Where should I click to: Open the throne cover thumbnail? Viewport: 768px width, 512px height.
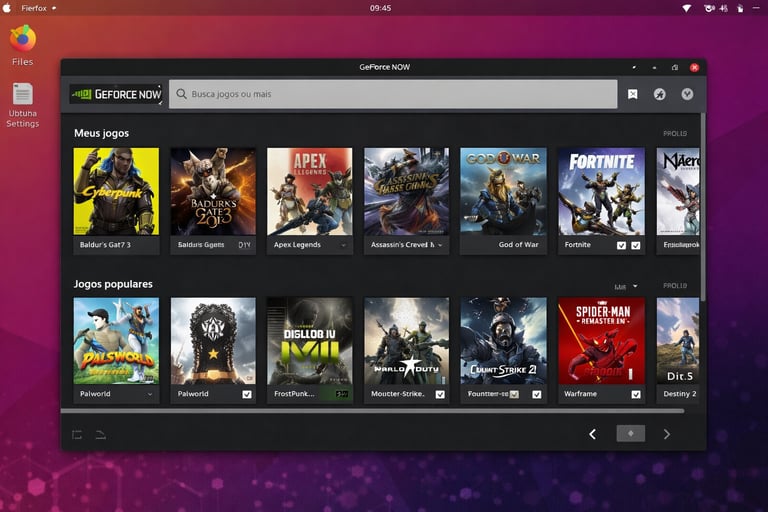(213, 341)
